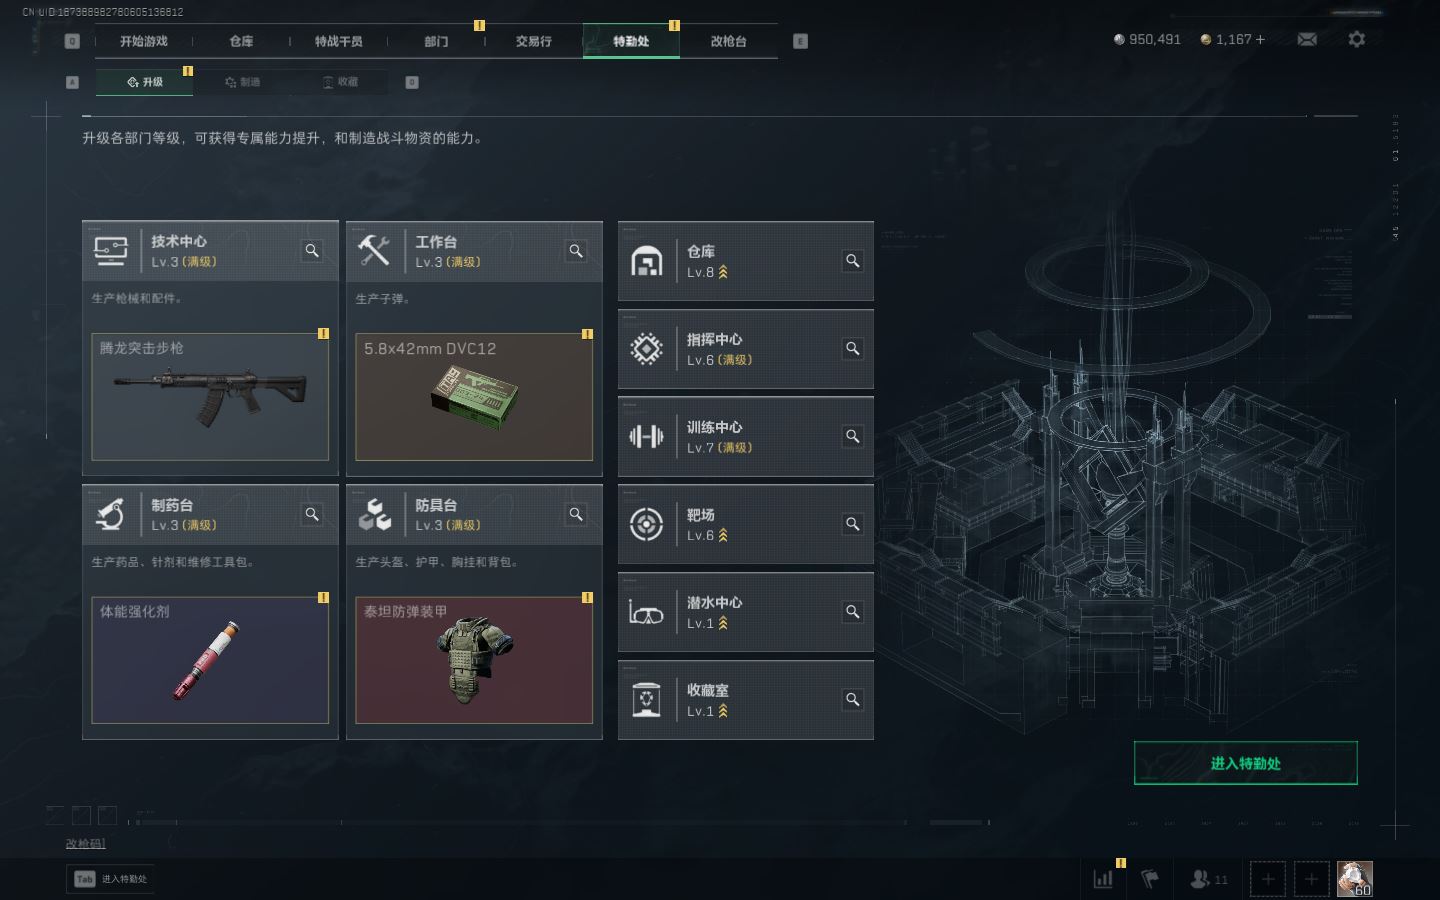The height and width of the screenshot is (900, 1440).
Task: Select the 制造 sub-tab
Action: point(242,82)
